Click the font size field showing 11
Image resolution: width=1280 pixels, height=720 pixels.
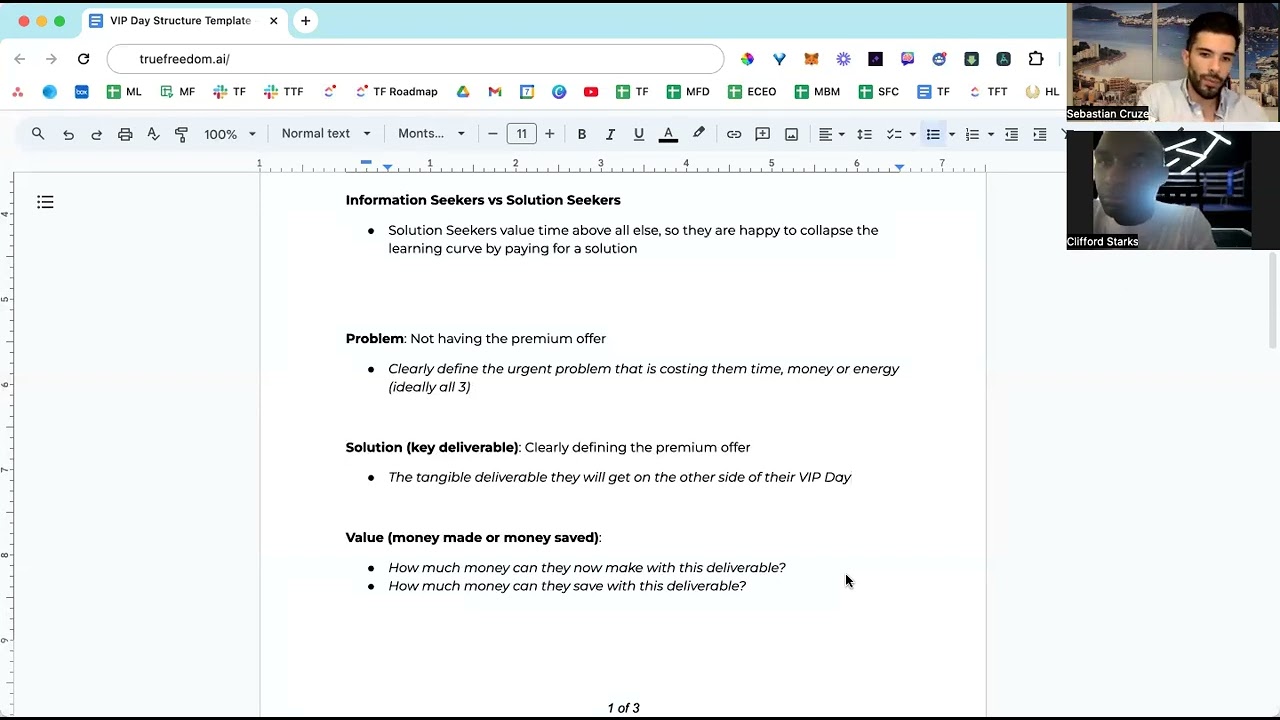[521, 134]
